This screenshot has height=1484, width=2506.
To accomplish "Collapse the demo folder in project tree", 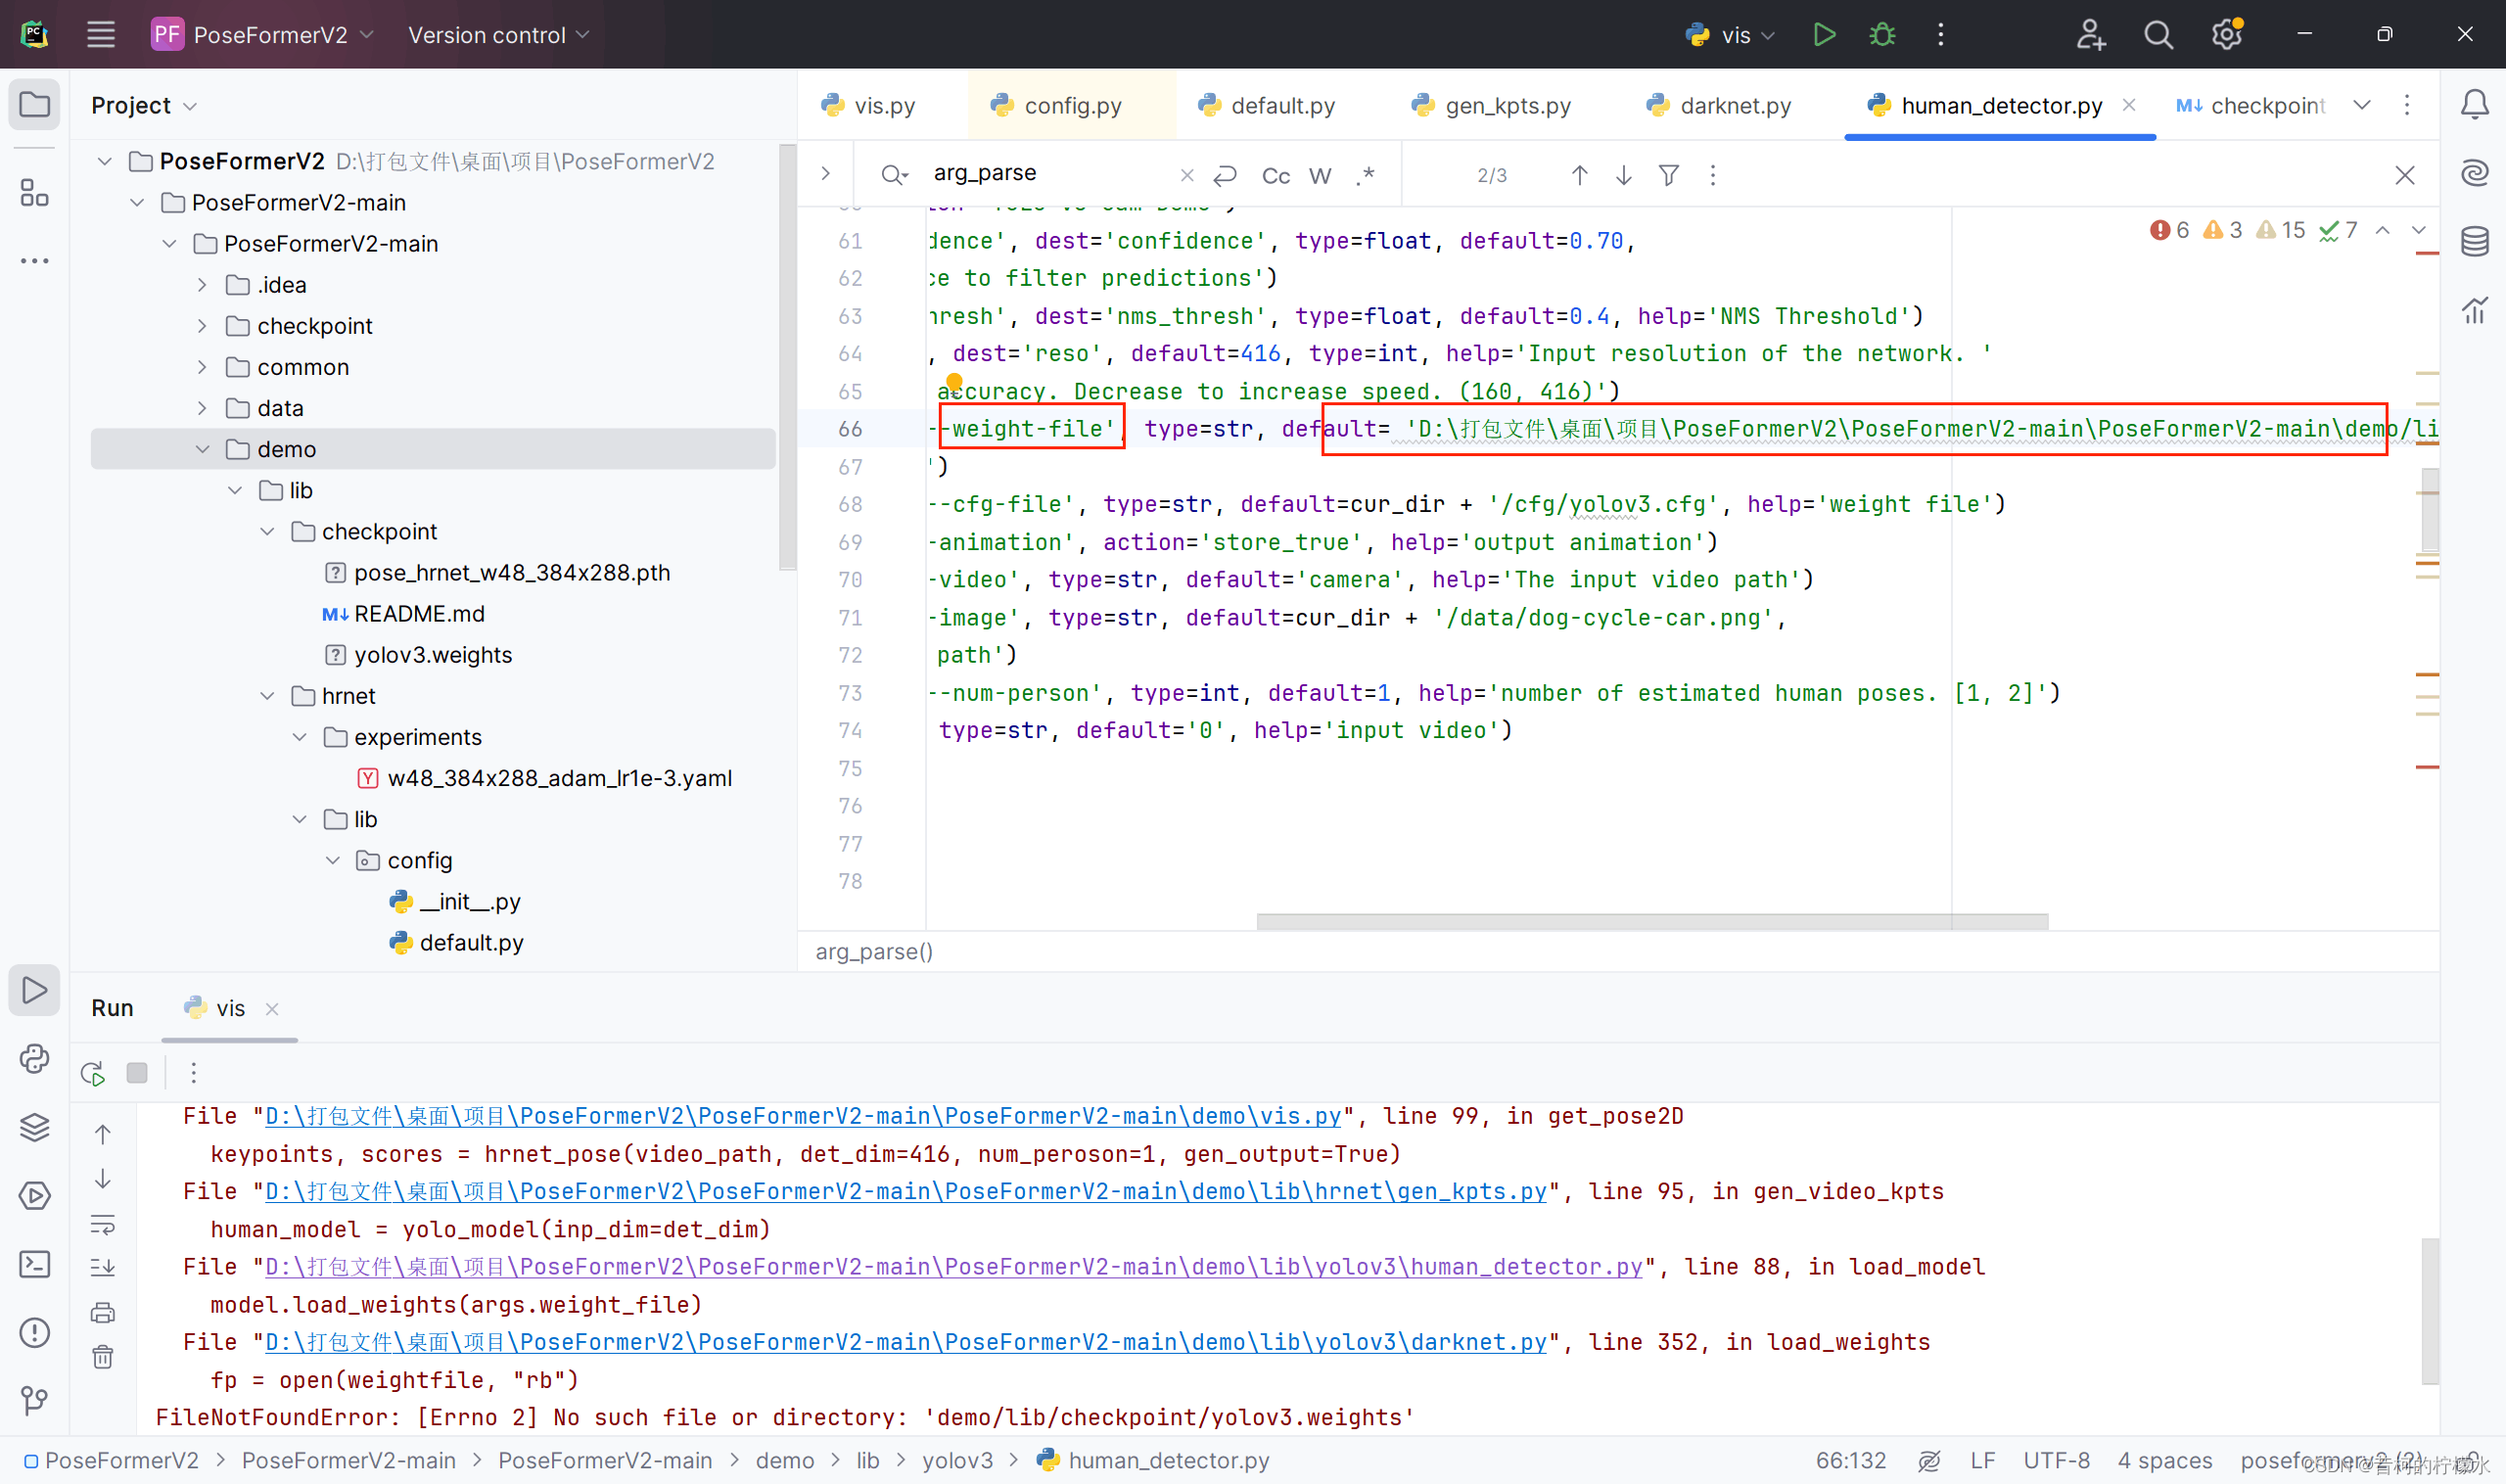I will (x=203, y=449).
